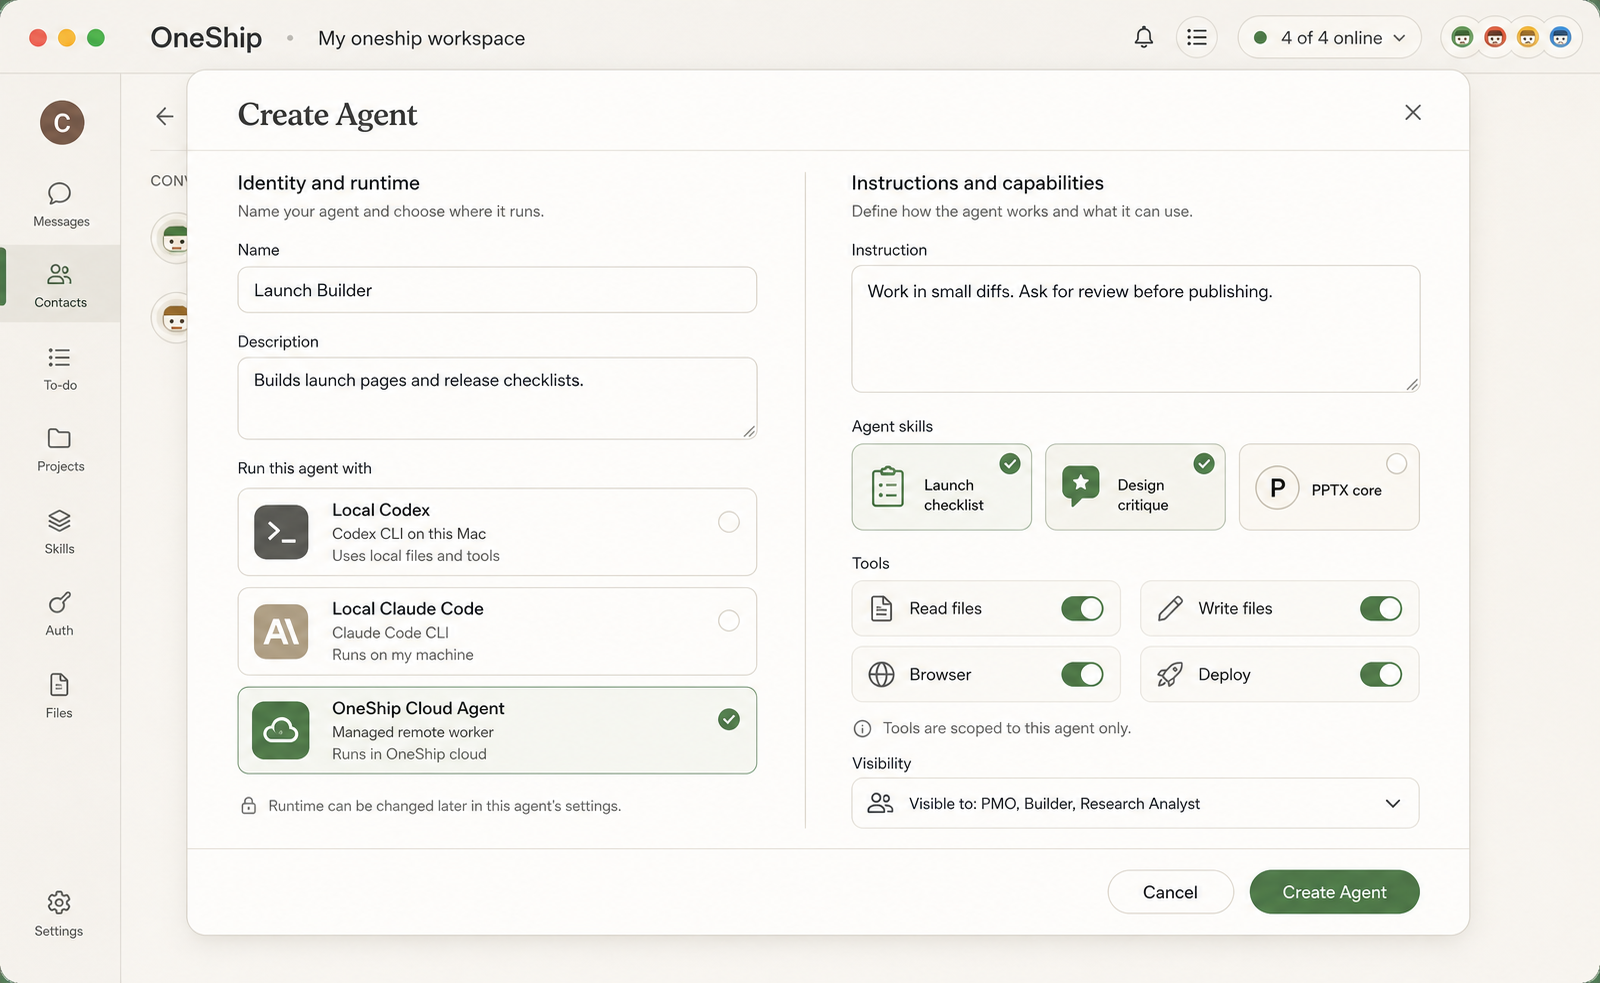Click the Read files document icon
The width and height of the screenshot is (1600, 983).
tap(881, 608)
